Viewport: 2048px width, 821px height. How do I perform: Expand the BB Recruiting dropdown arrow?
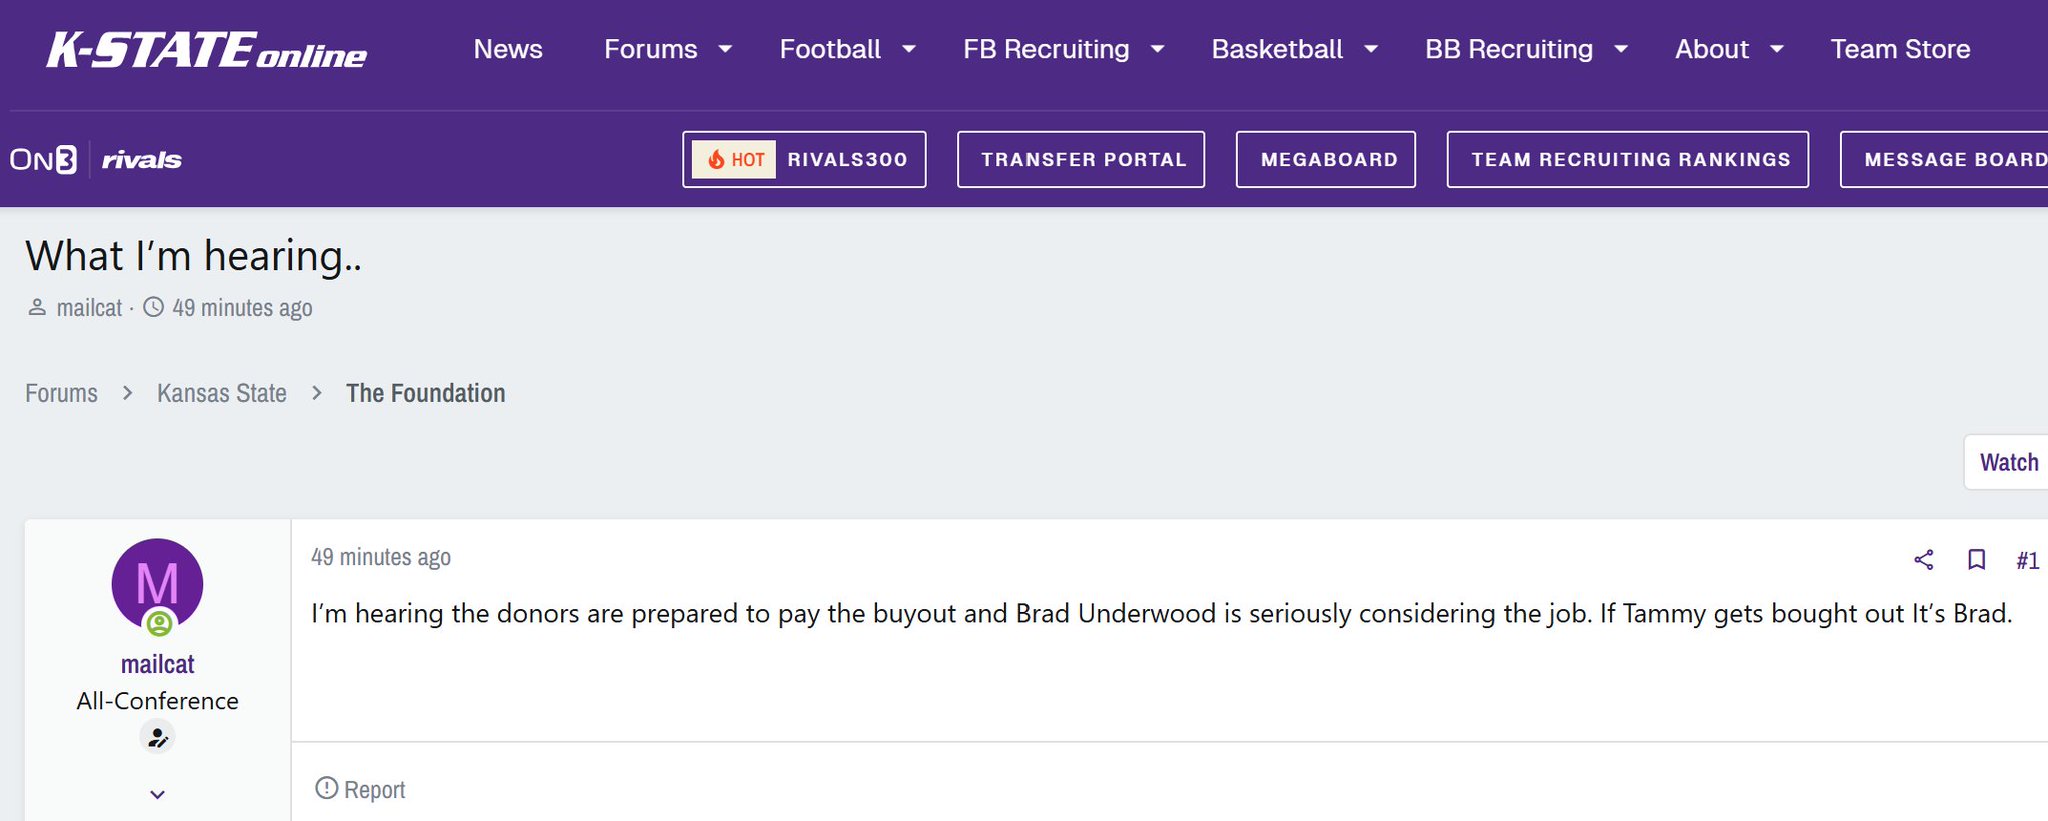click(1621, 49)
